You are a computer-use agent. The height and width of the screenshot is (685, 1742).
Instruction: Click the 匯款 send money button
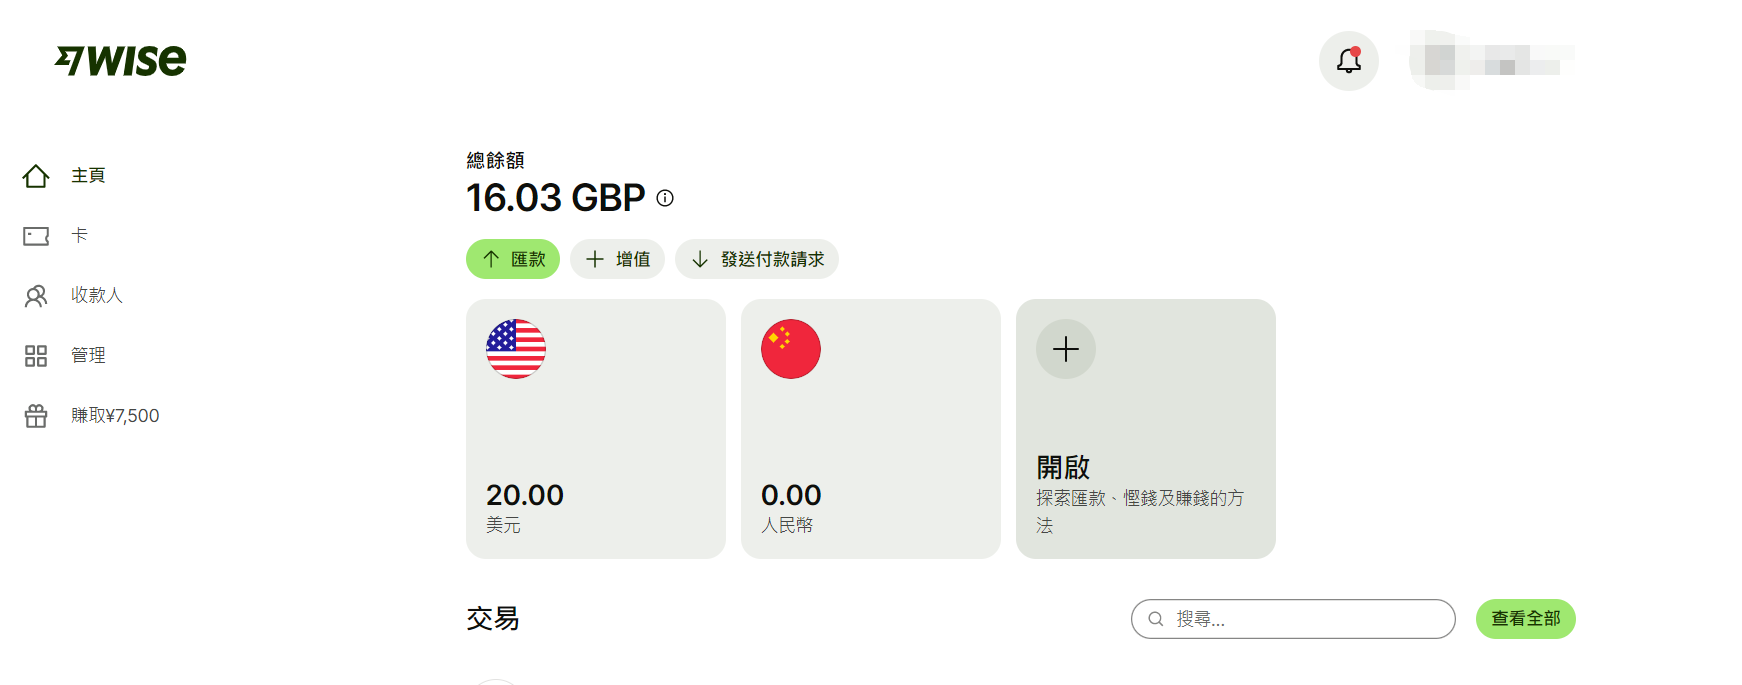point(512,259)
